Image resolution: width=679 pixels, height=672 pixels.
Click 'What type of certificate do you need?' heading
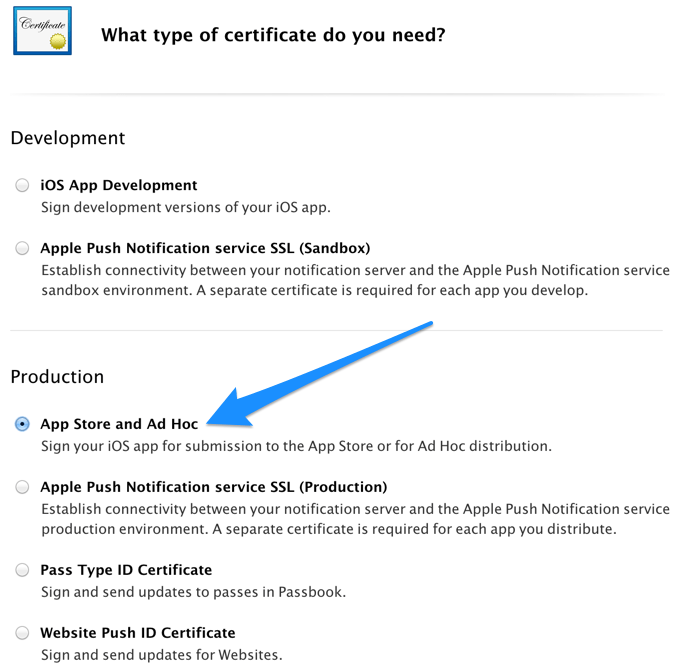273,35
